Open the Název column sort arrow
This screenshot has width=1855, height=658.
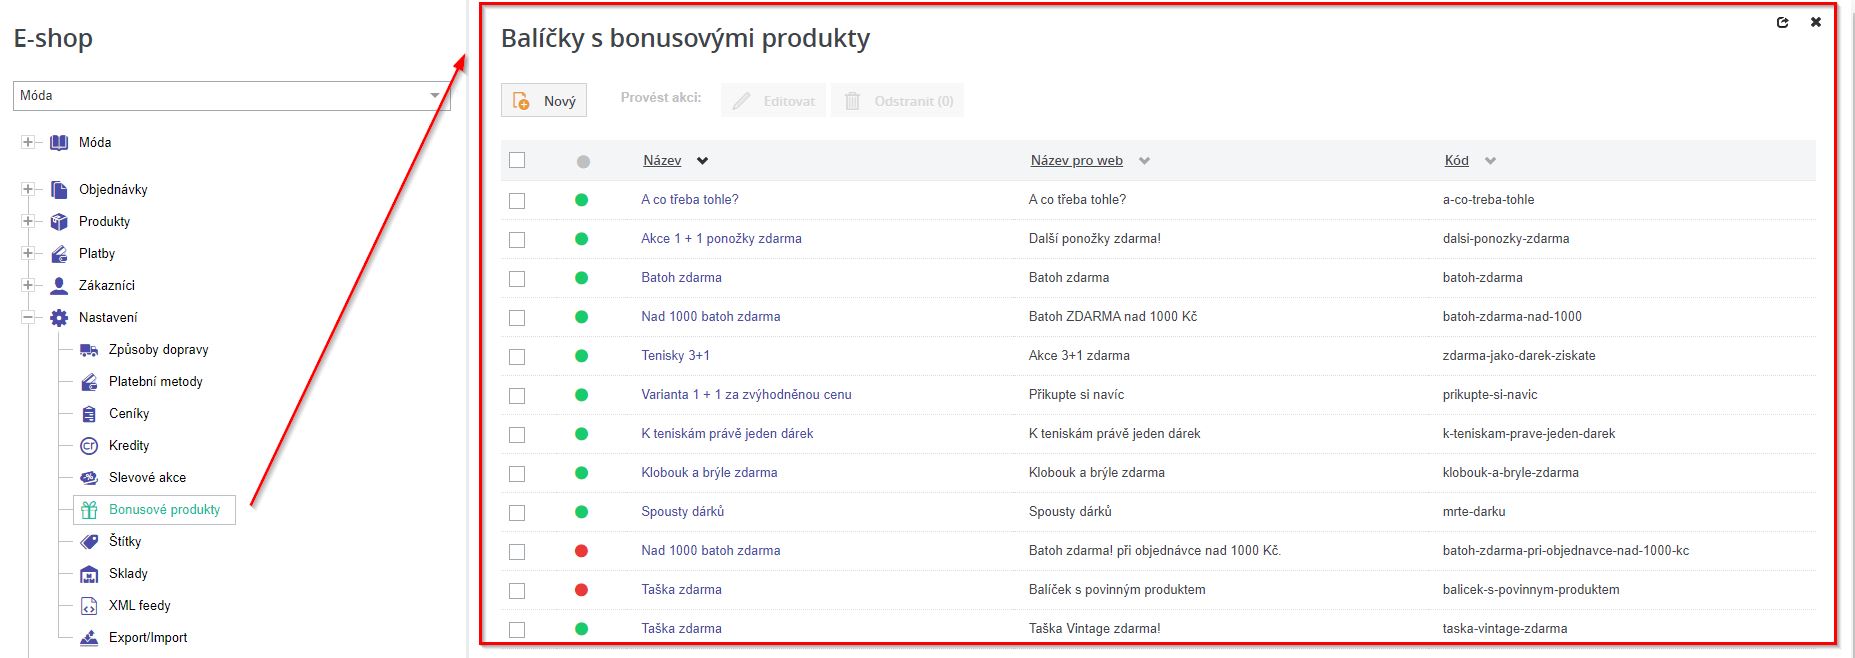point(702,161)
